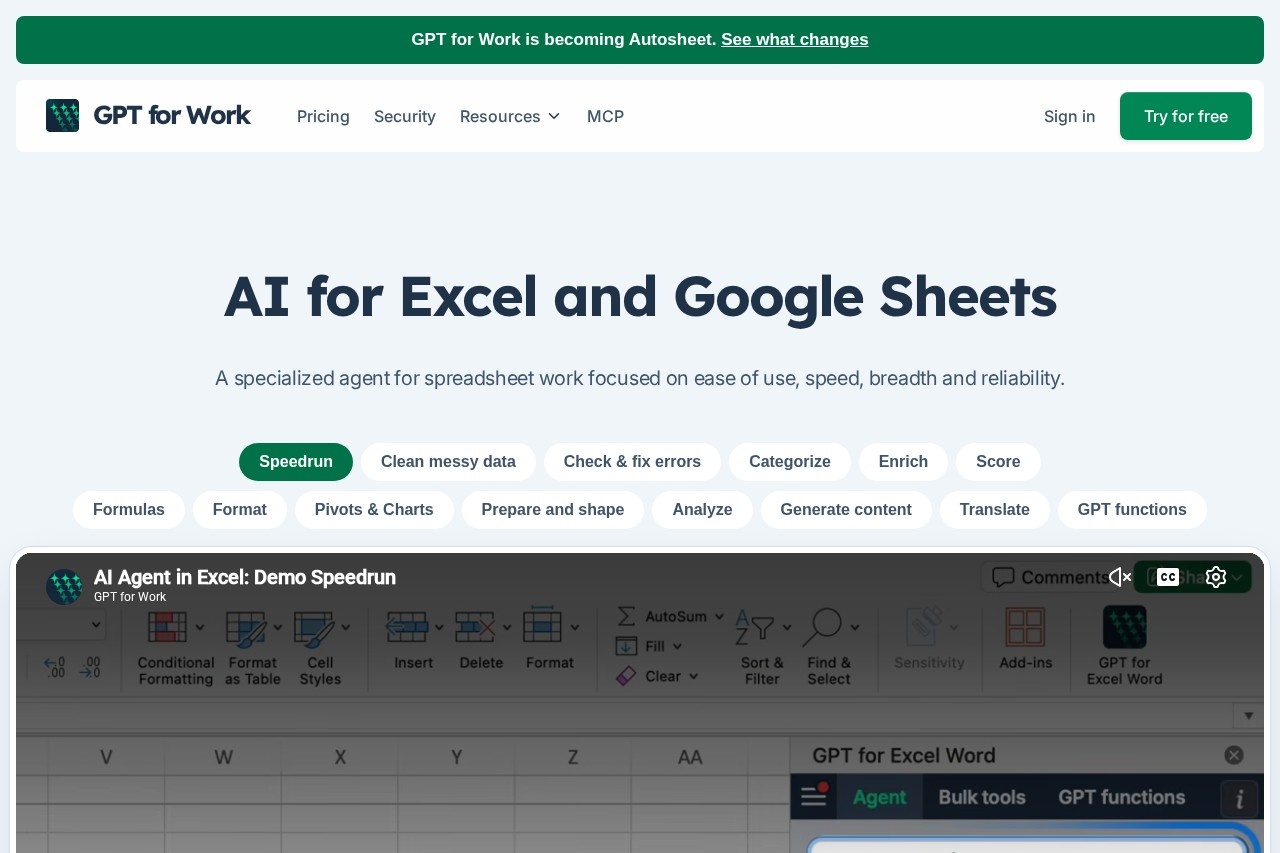Screen dimensions: 1280x853
Task: Click the Insert cells icon
Action: pos(407,627)
